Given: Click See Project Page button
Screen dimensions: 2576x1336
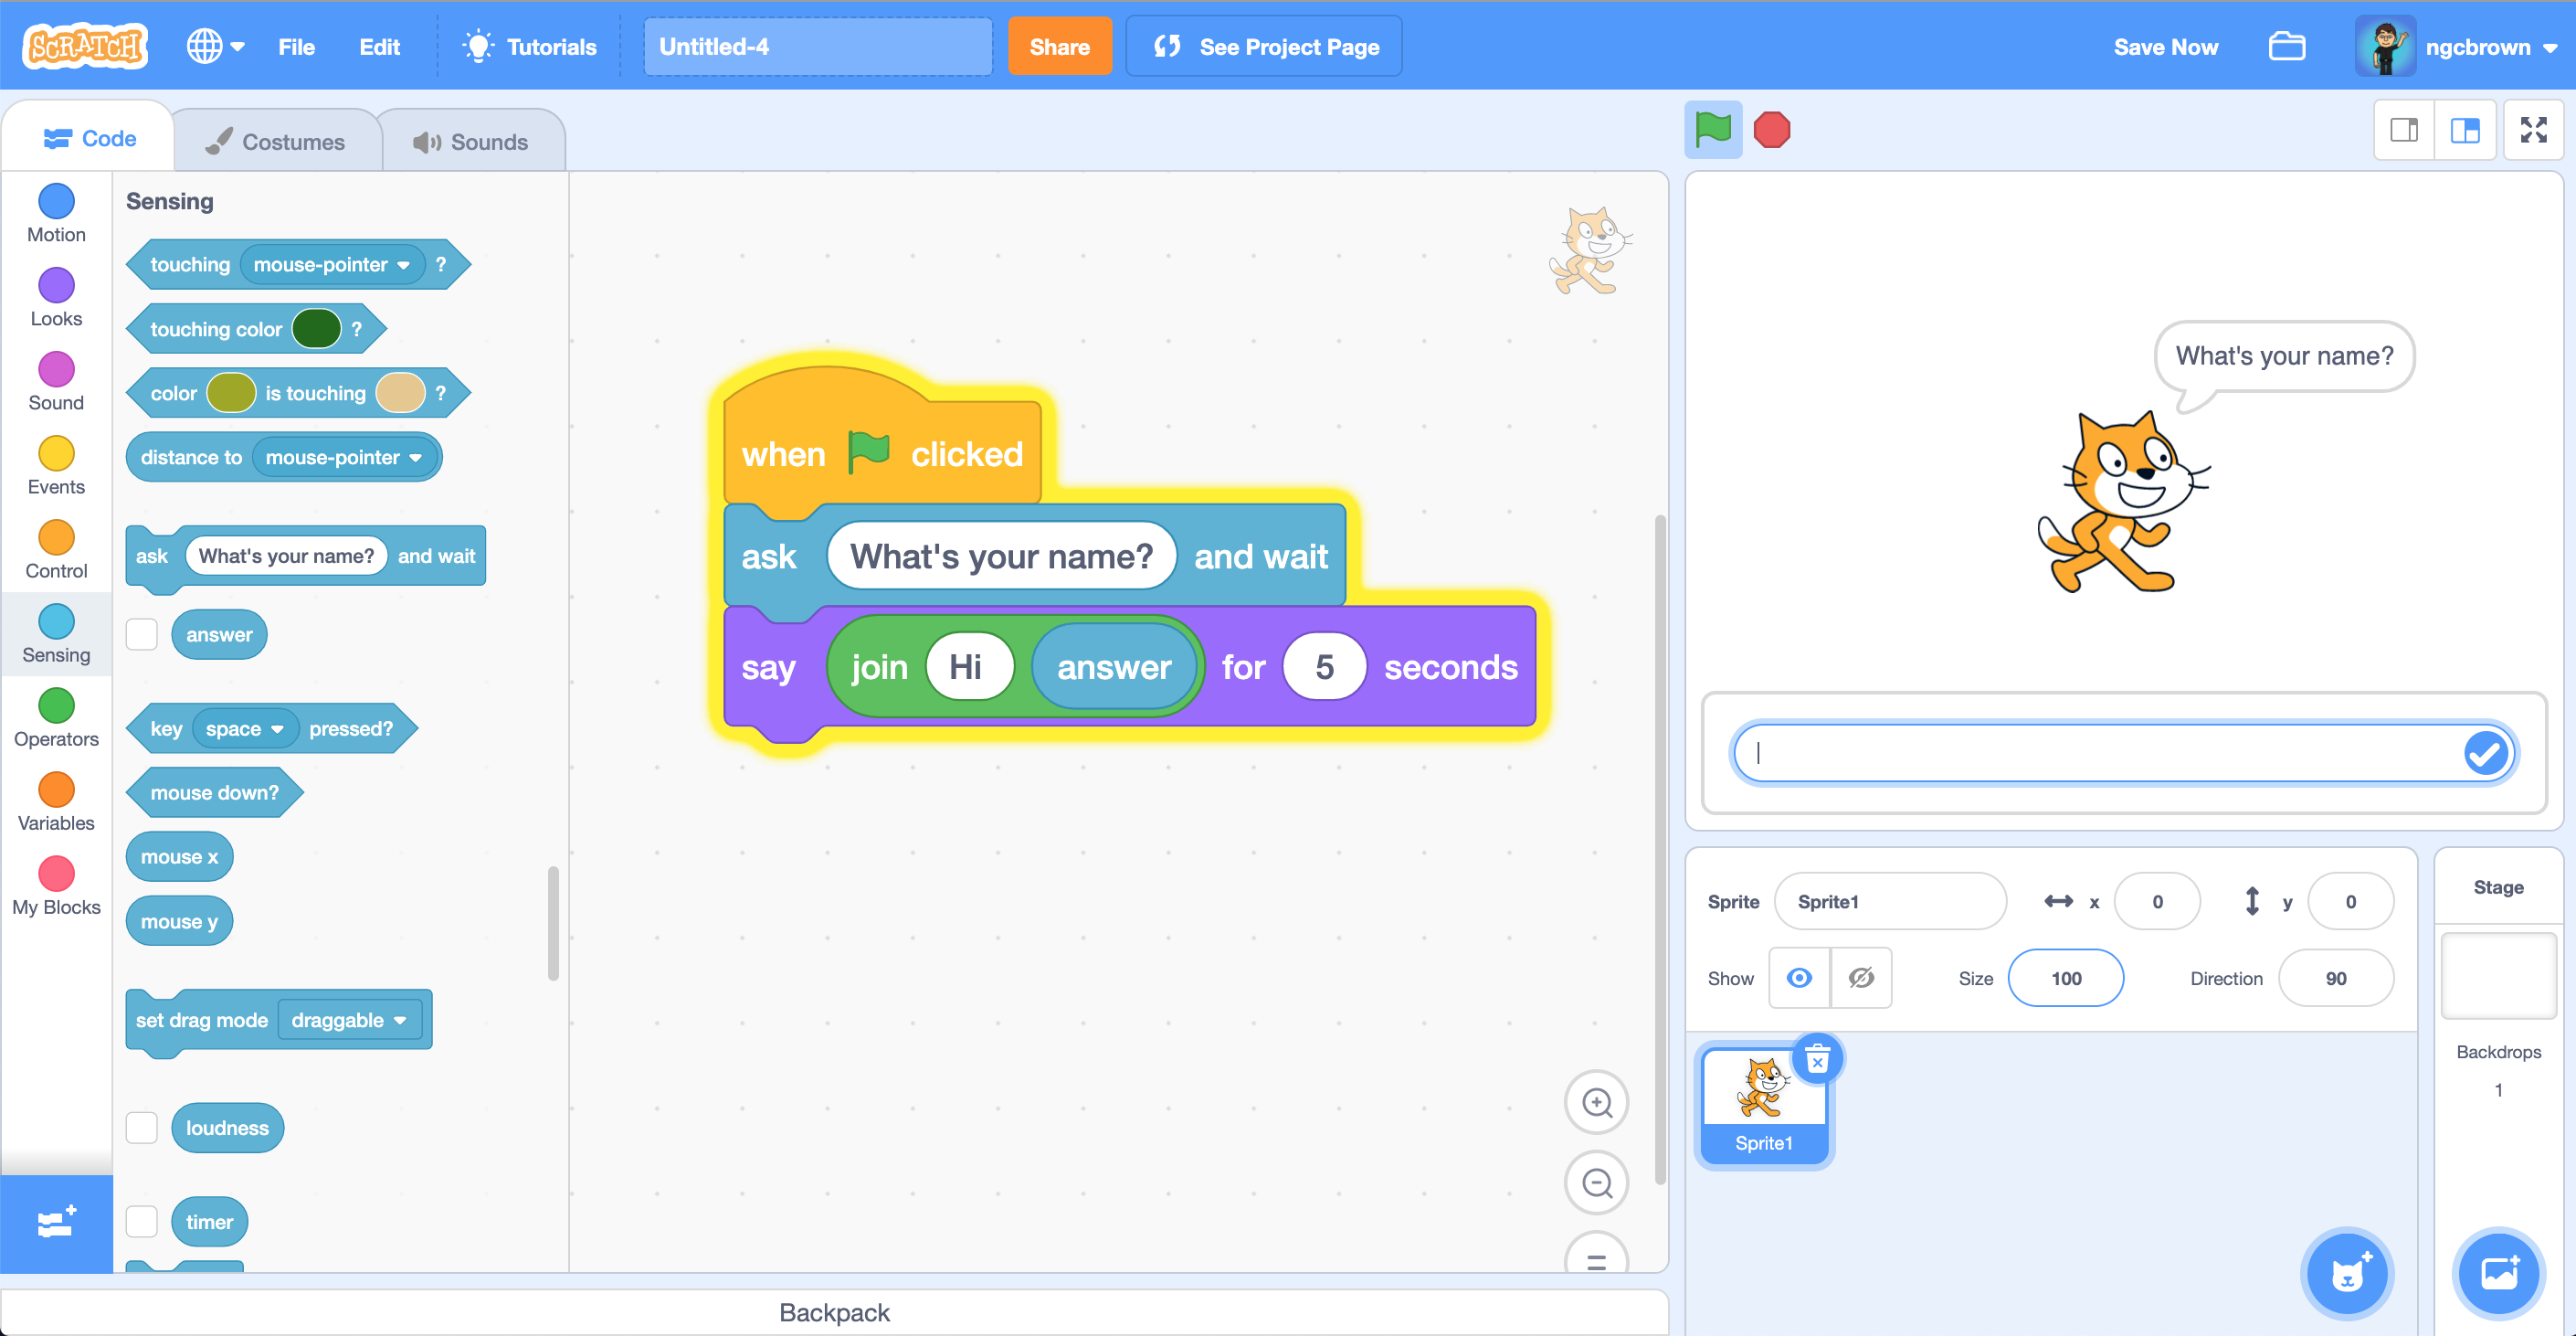Looking at the screenshot, I should point(1264,47).
